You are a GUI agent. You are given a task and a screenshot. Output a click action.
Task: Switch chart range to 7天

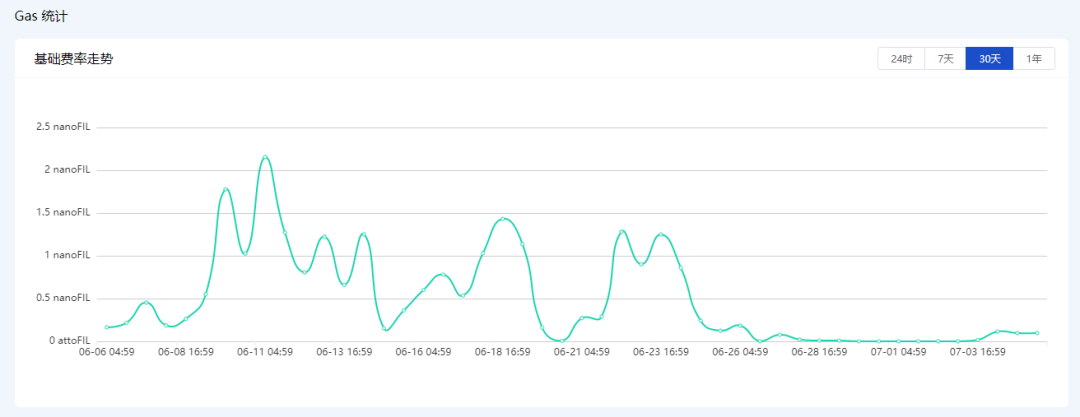point(945,59)
